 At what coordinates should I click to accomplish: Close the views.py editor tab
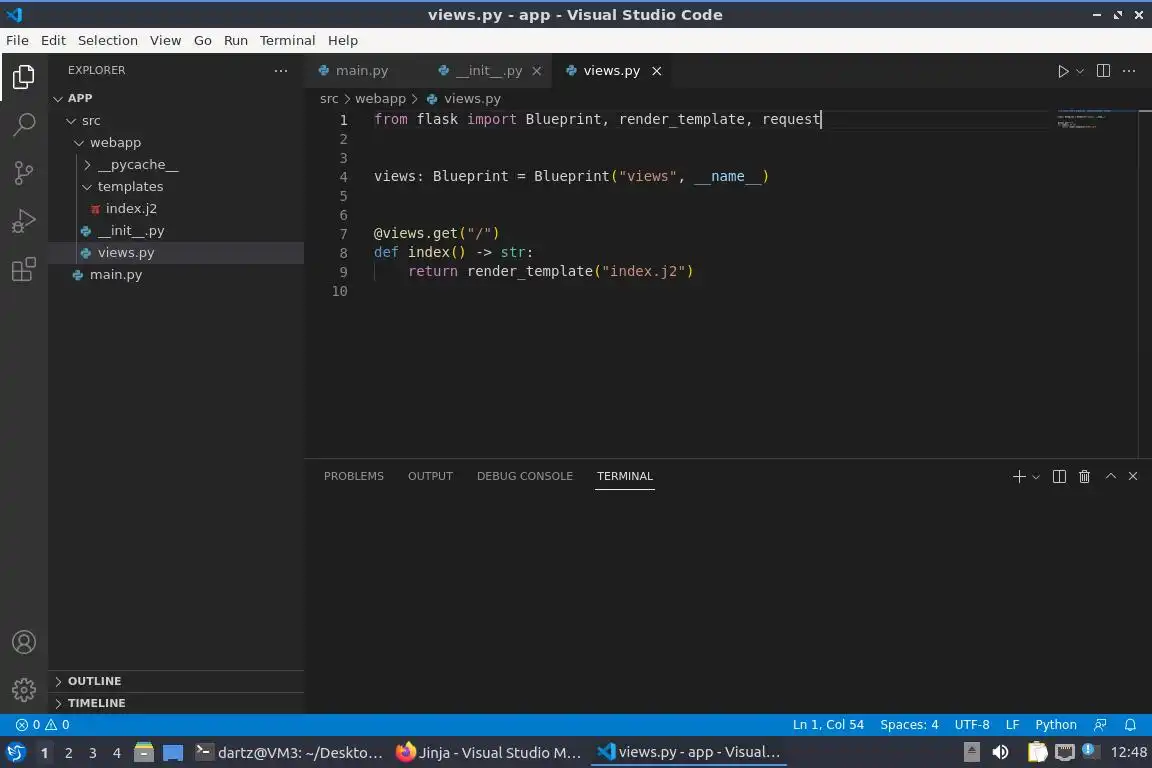(657, 71)
